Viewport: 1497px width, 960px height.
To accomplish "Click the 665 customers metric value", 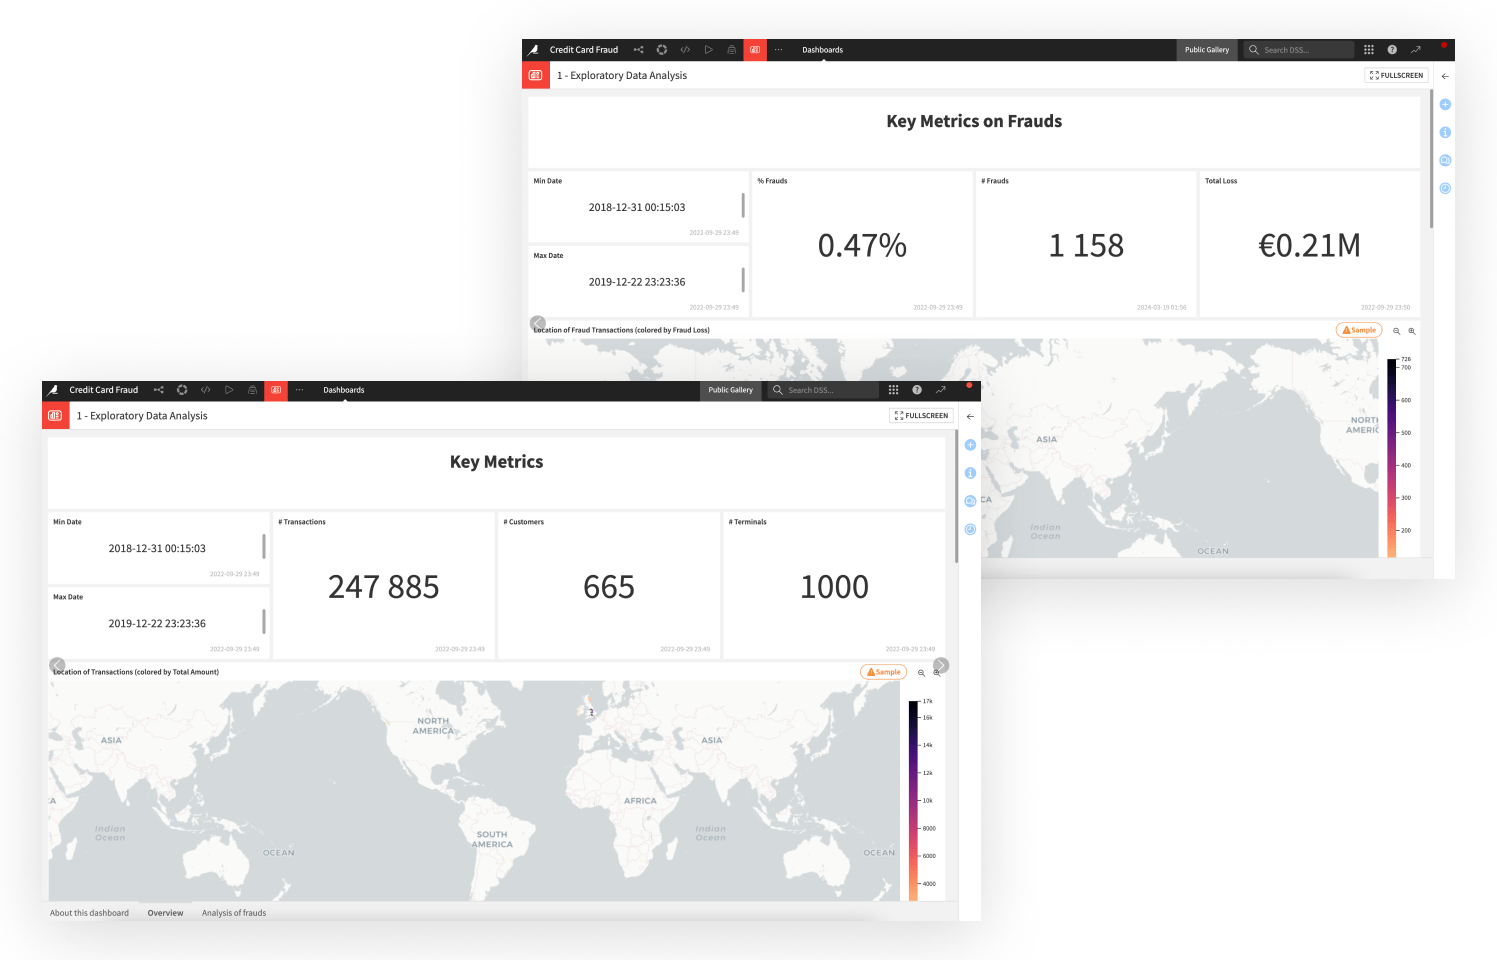I will point(609,587).
